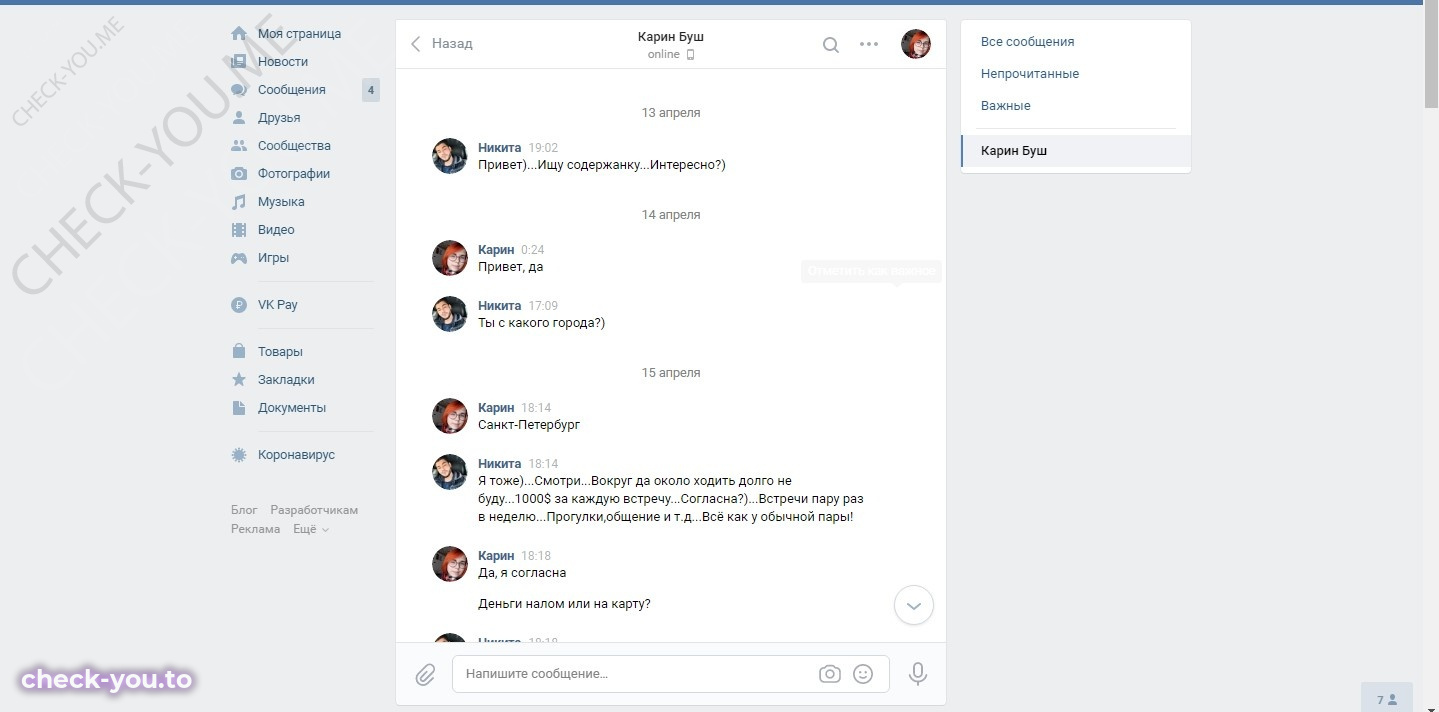This screenshot has width=1439, height=712.
Task: Click the Коронавирус virus icon
Action: point(239,455)
